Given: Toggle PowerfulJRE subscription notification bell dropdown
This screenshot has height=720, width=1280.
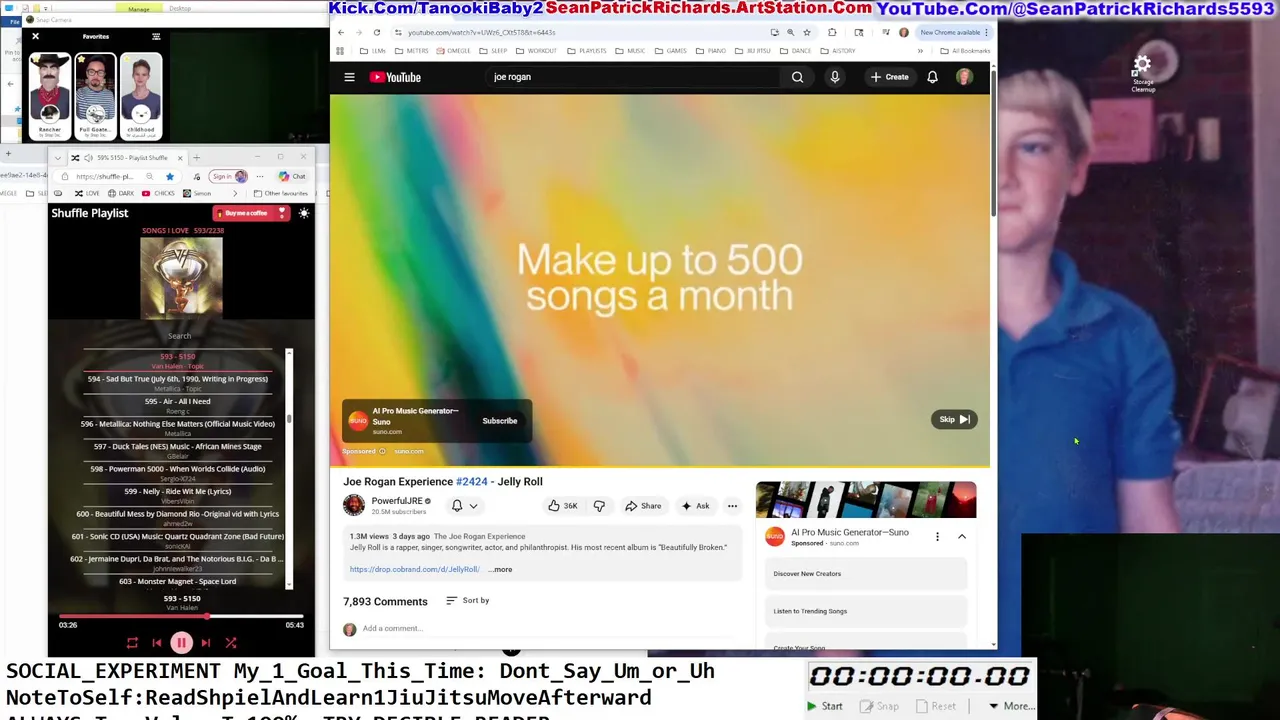Looking at the screenshot, I should click(464, 506).
